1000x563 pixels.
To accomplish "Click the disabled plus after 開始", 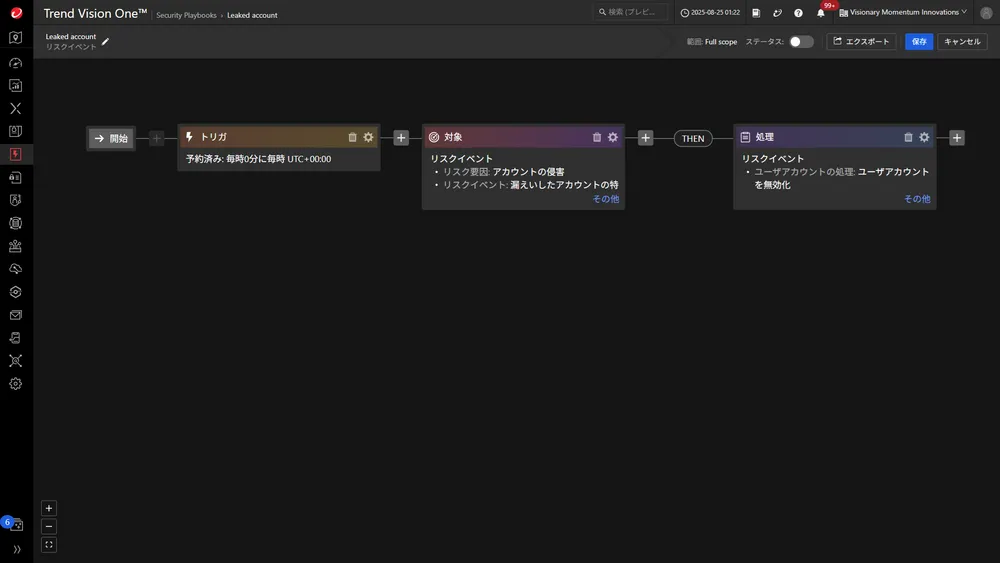I will [157, 138].
